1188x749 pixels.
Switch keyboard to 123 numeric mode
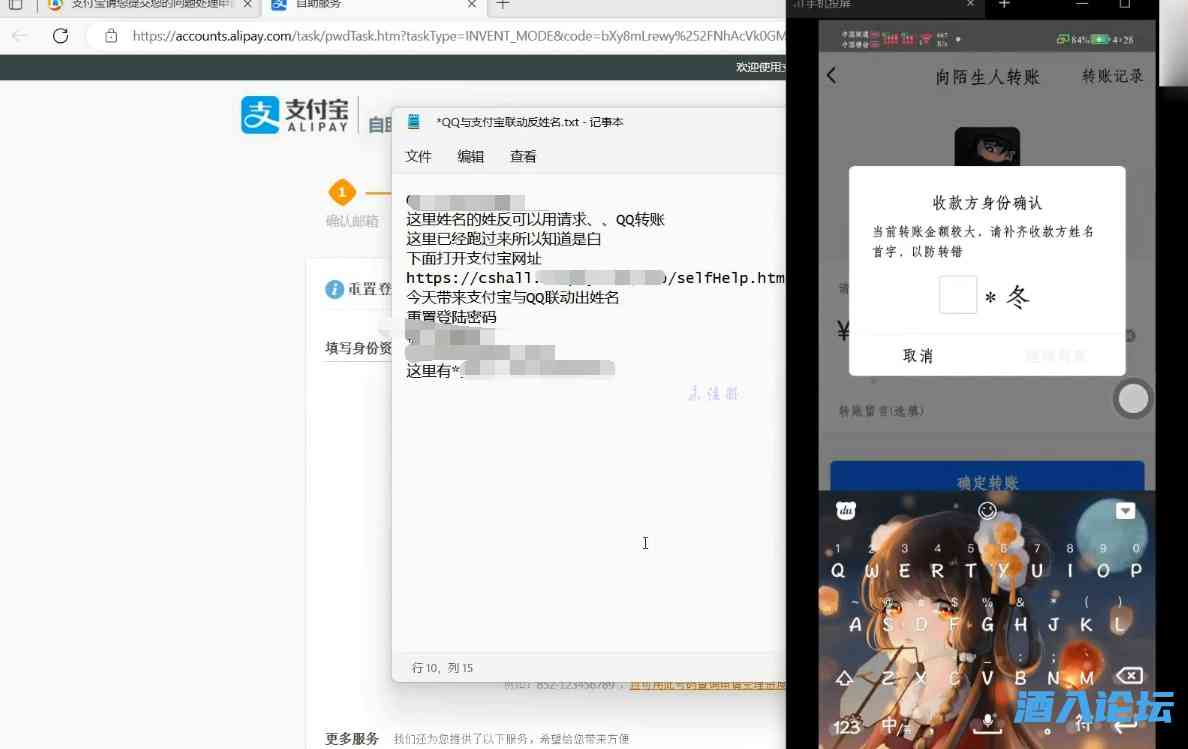(846, 727)
